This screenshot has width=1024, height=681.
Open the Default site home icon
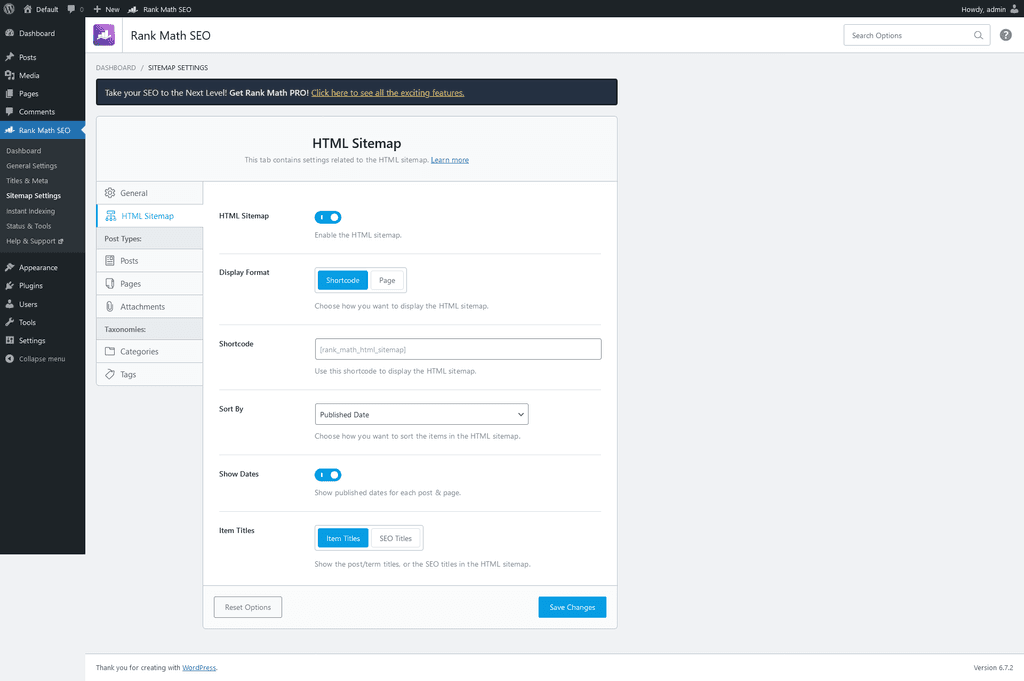click(x=27, y=9)
